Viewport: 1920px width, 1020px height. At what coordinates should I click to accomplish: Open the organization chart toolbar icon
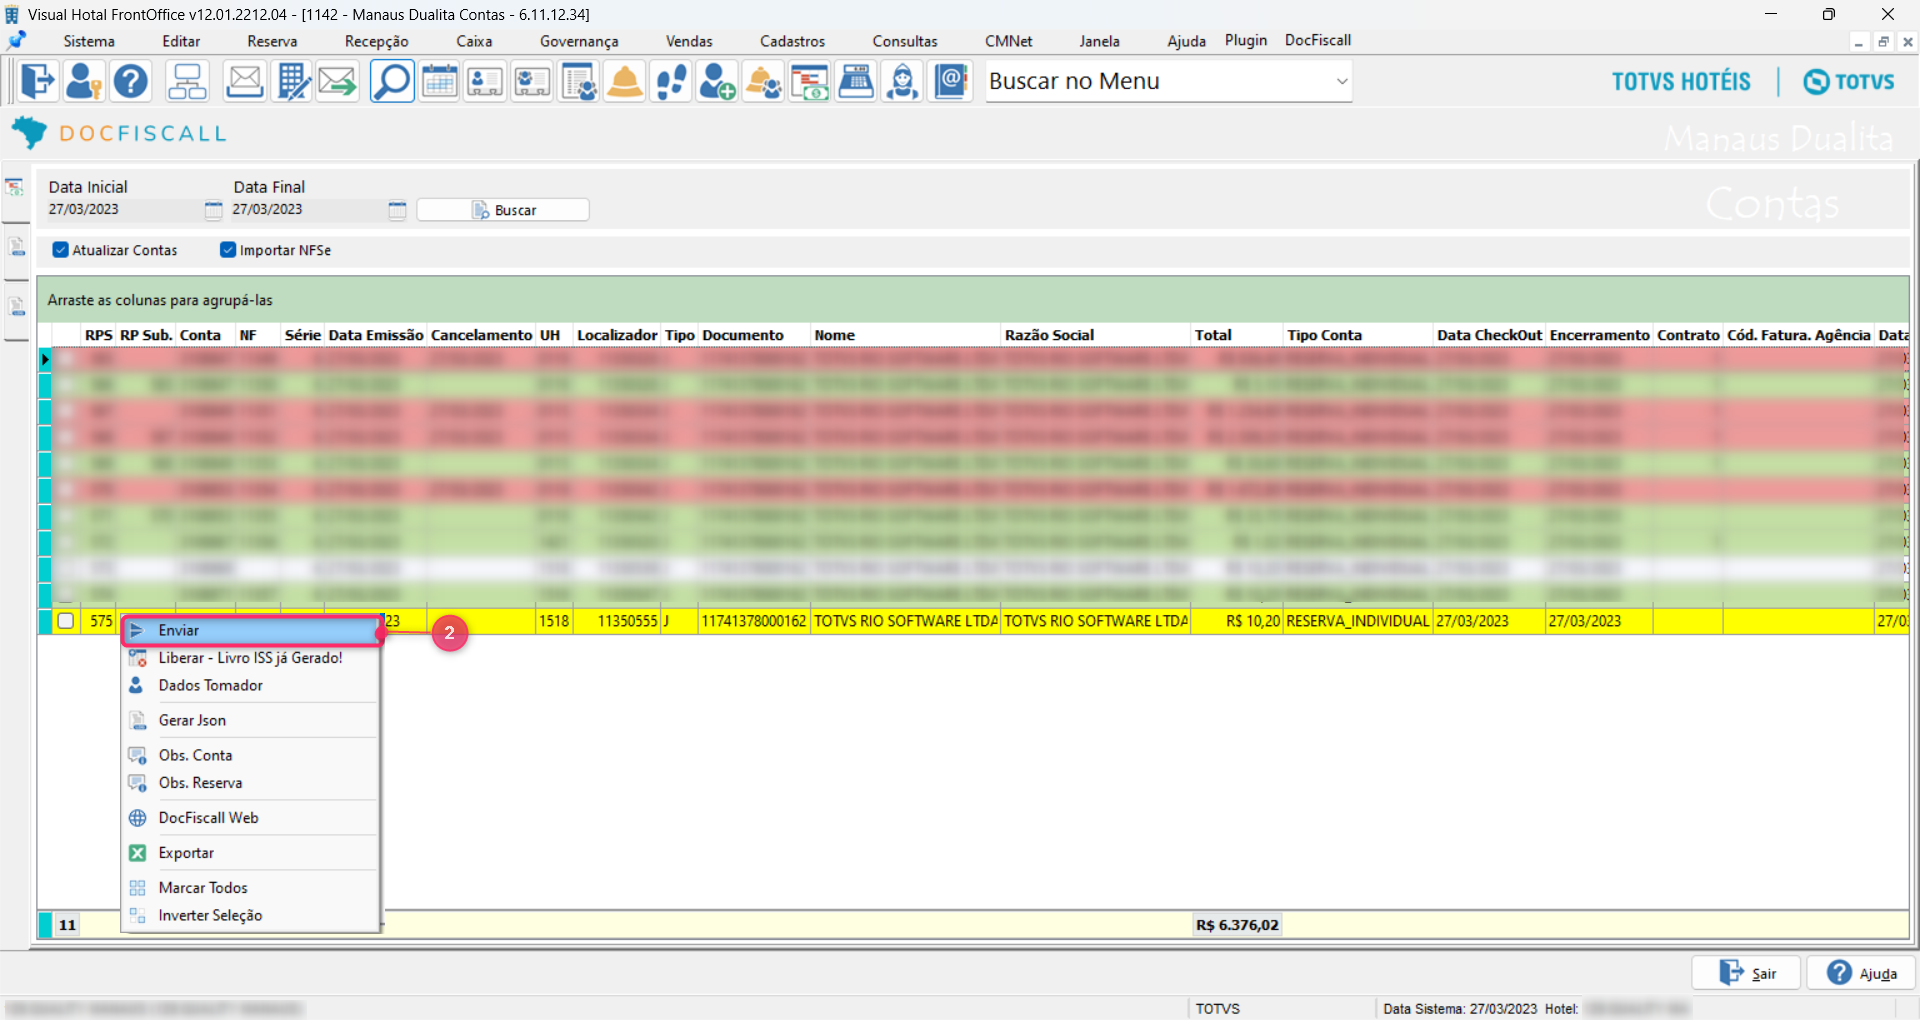point(187,81)
